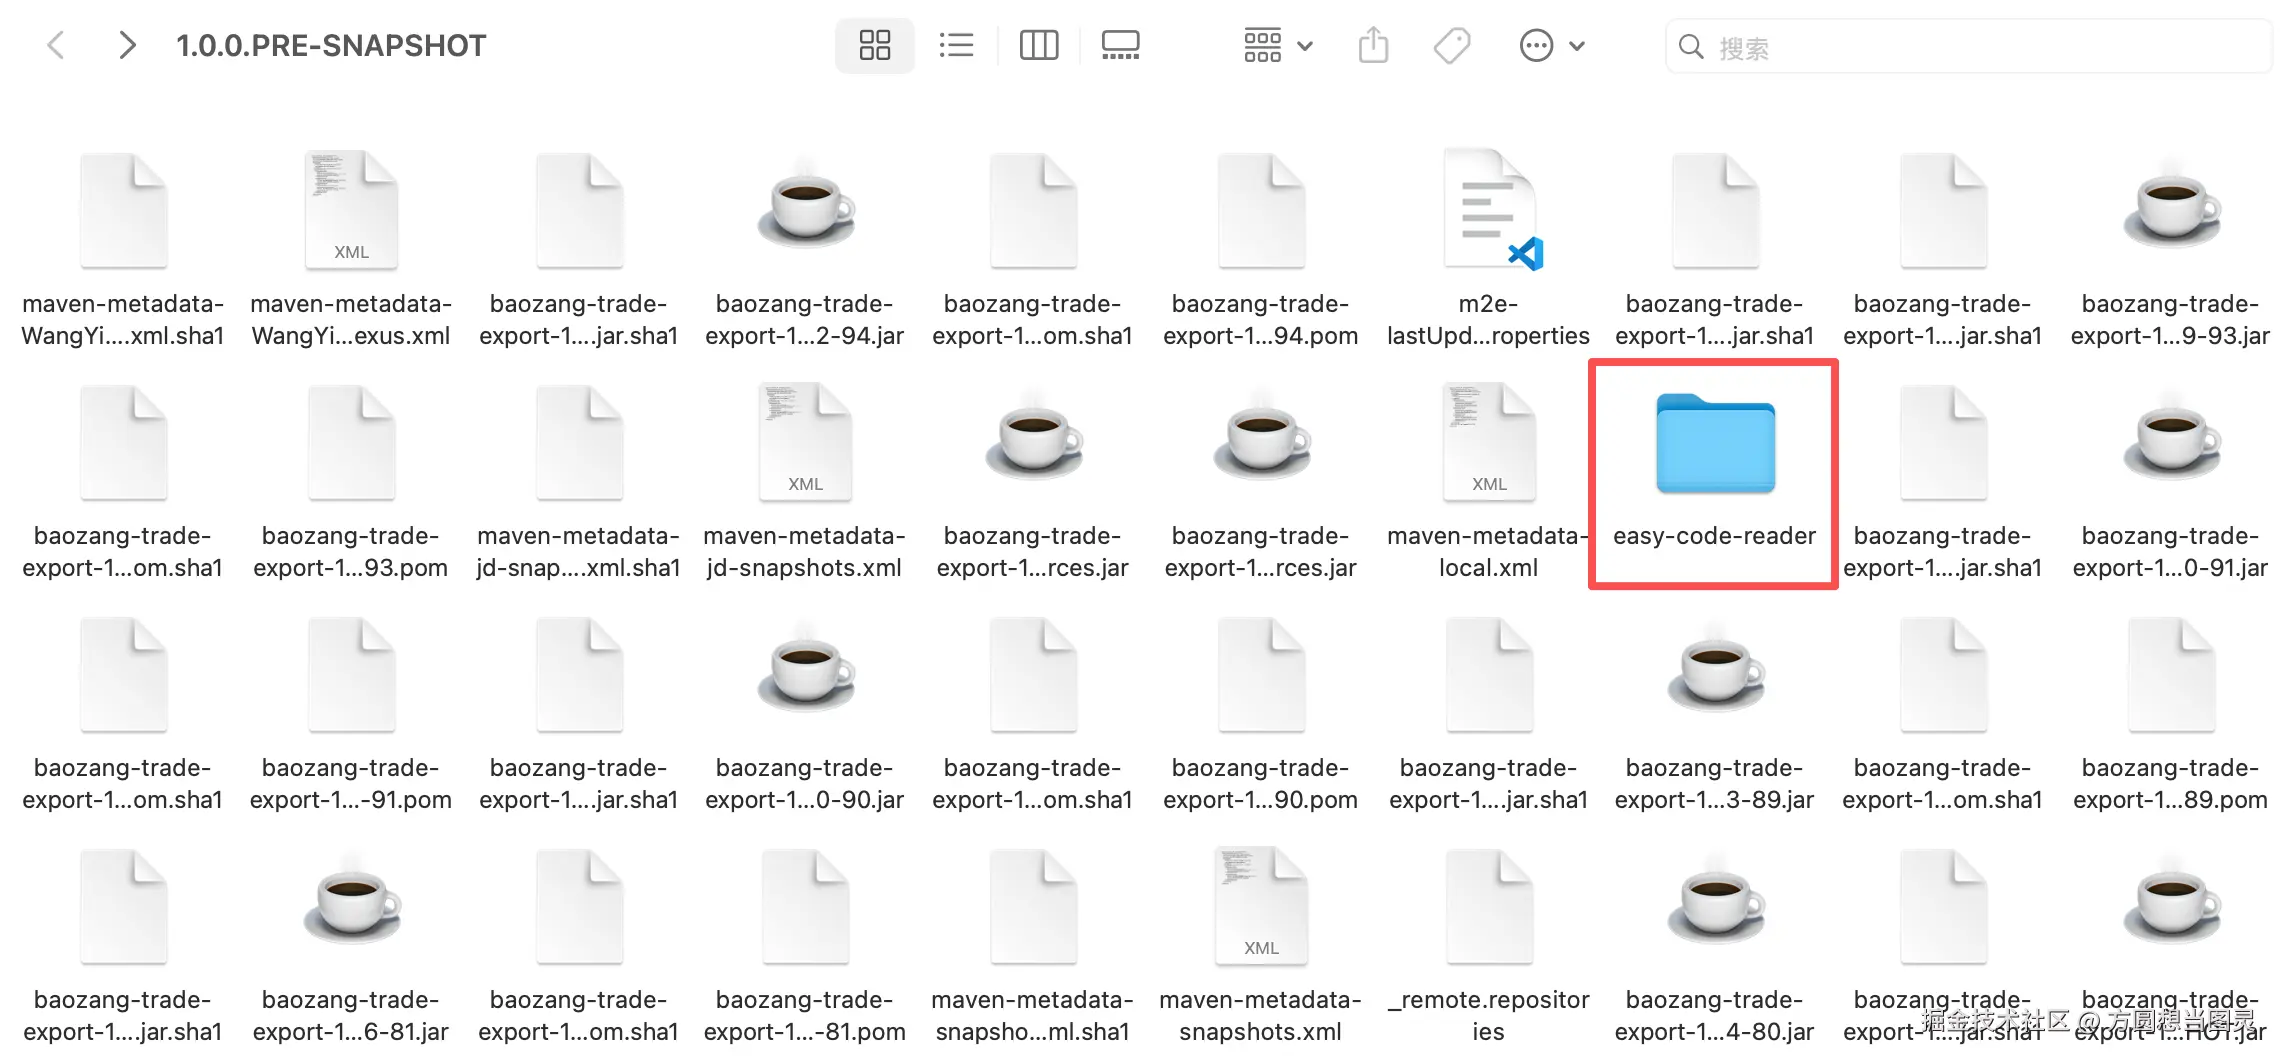This screenshot has height=1062, width=2284.
Task: Select maven-metadata-local.xml file
Action: [1488, 442]
